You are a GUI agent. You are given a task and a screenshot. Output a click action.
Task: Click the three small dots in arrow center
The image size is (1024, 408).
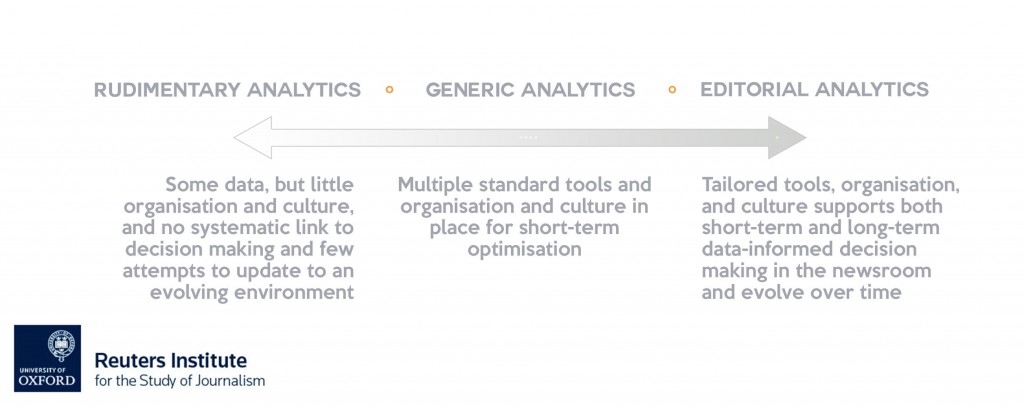click(528, 137)
